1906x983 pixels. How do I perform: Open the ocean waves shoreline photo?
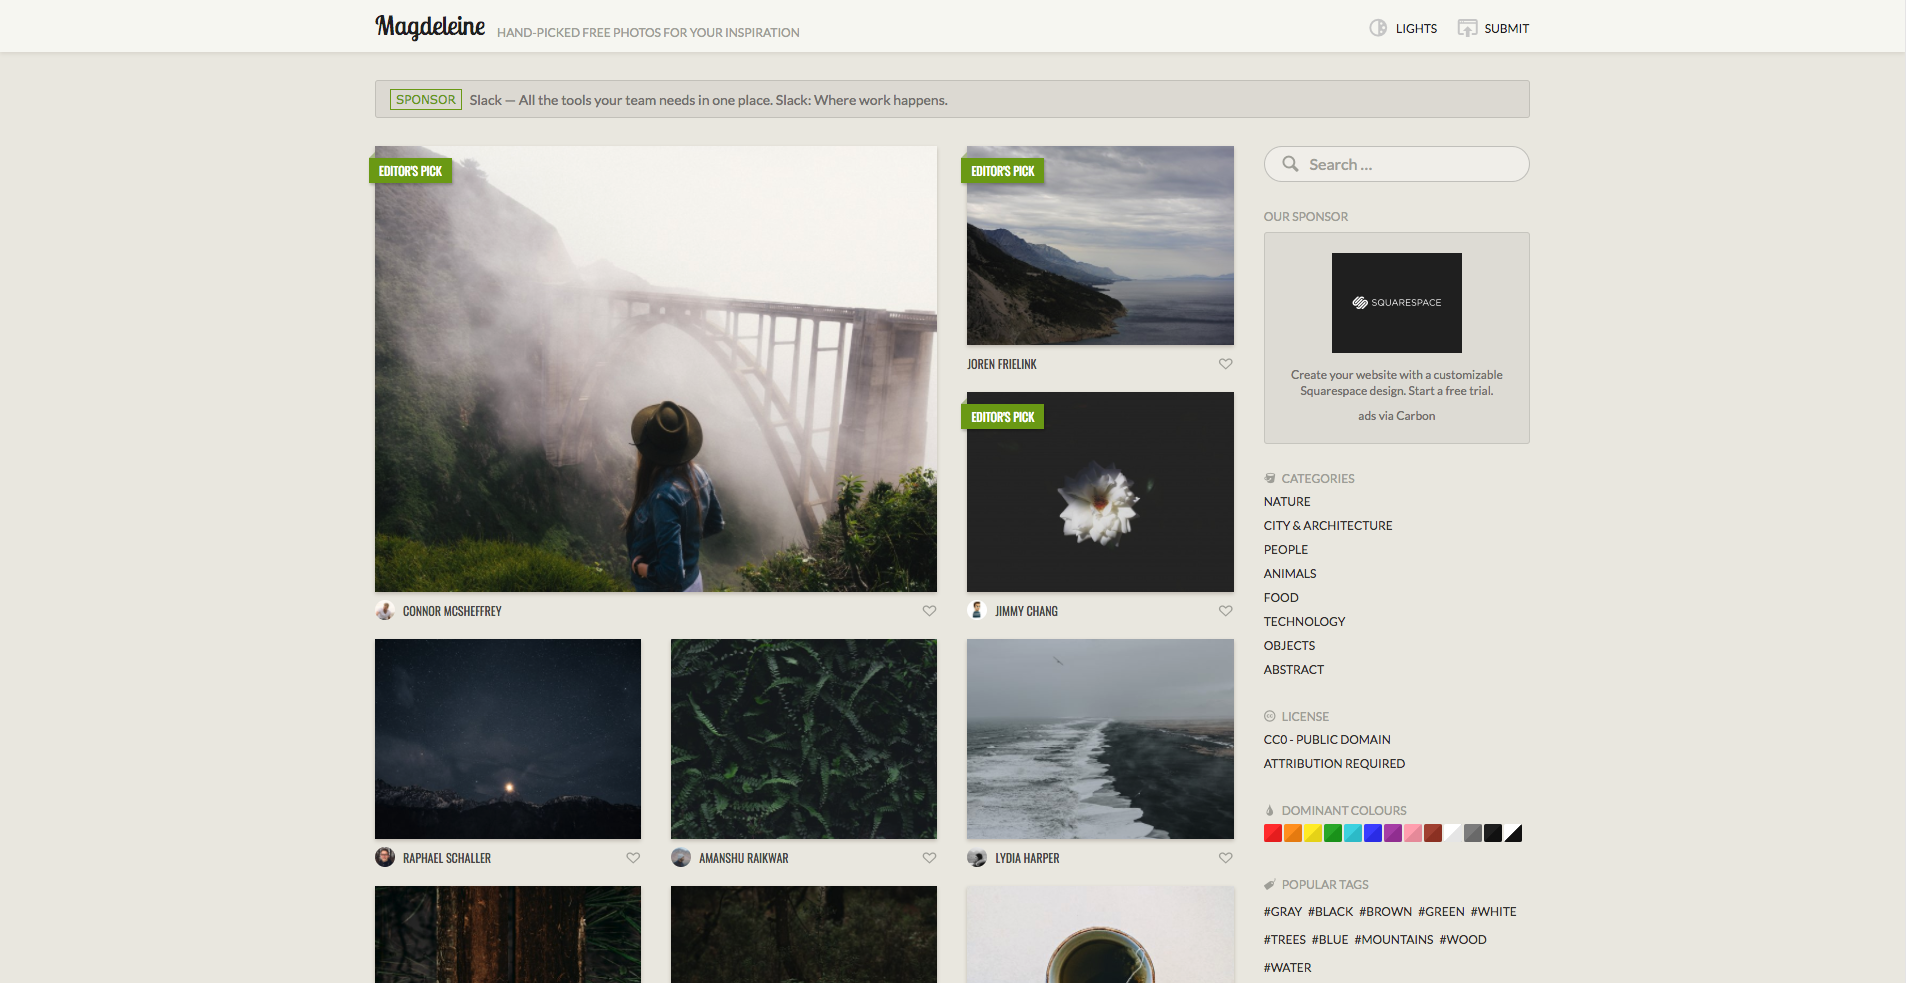(1100, 739)
